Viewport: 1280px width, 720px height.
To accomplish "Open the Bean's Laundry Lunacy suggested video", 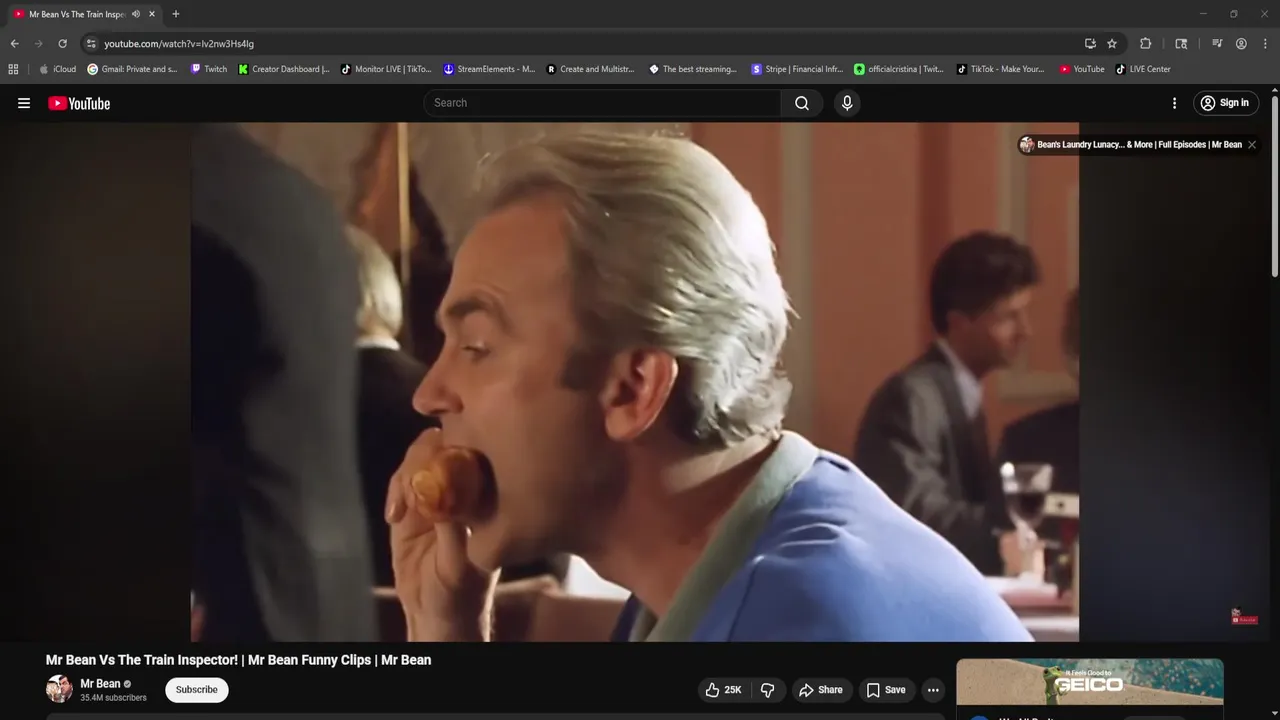I will point(1130,145).
